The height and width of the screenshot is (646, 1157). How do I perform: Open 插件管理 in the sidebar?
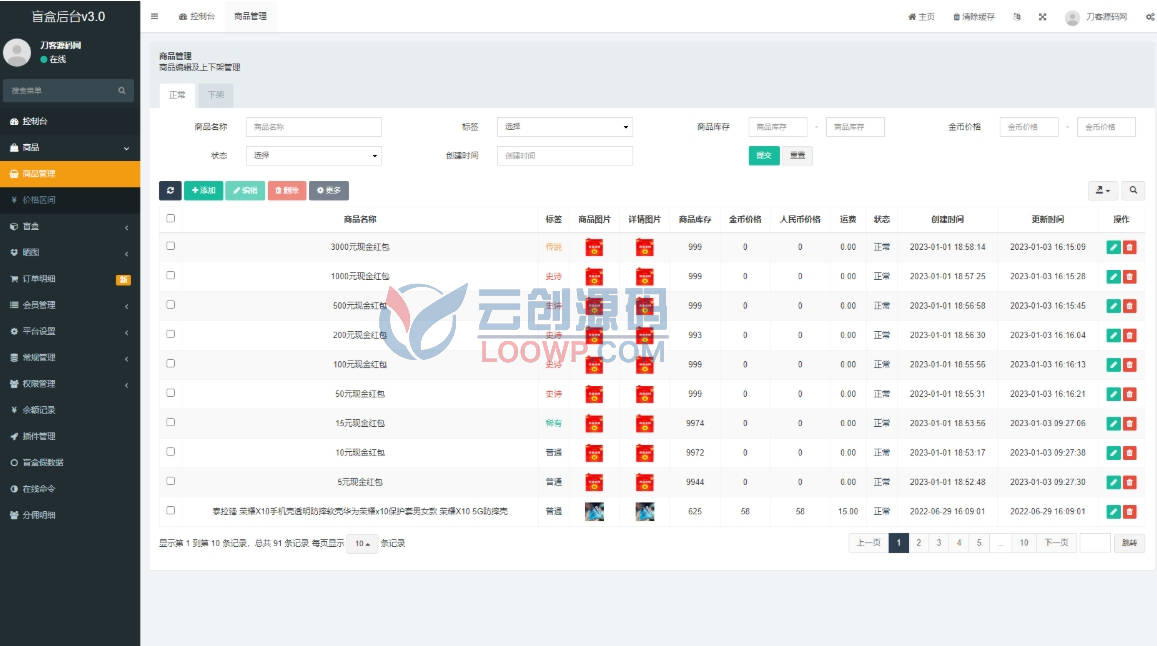[70, 436]
